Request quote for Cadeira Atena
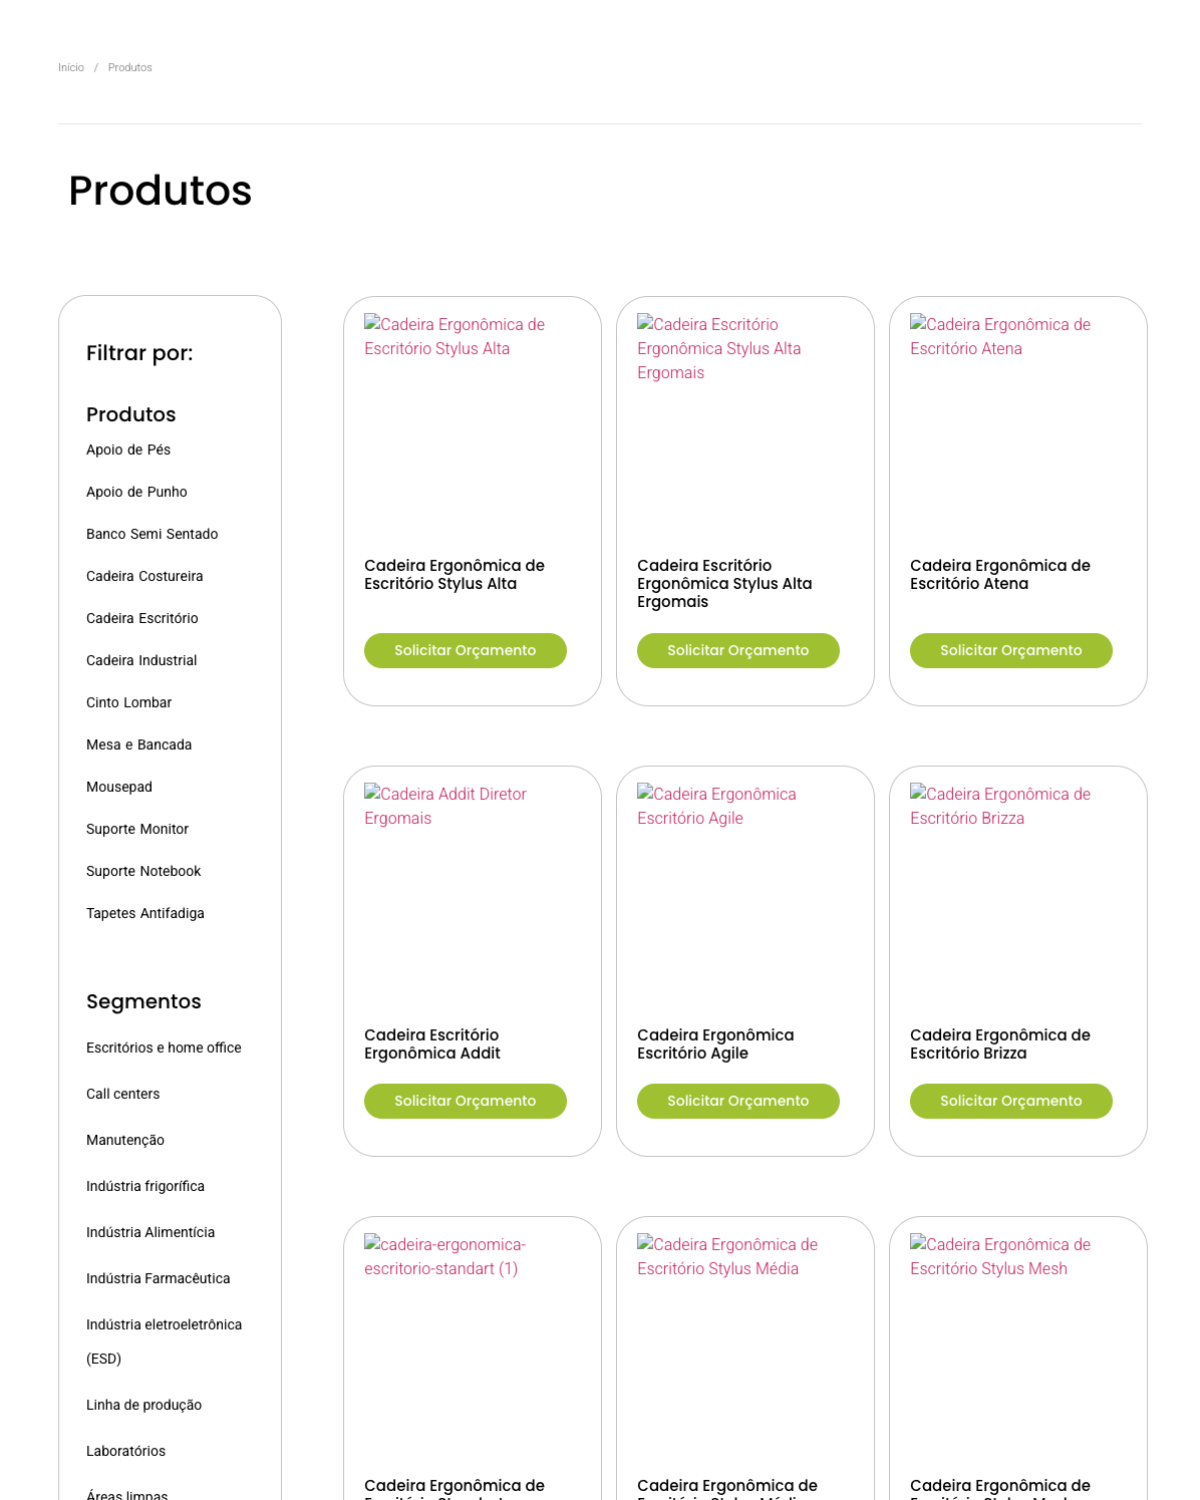1200x1500 pixels. pos(1011,650)
